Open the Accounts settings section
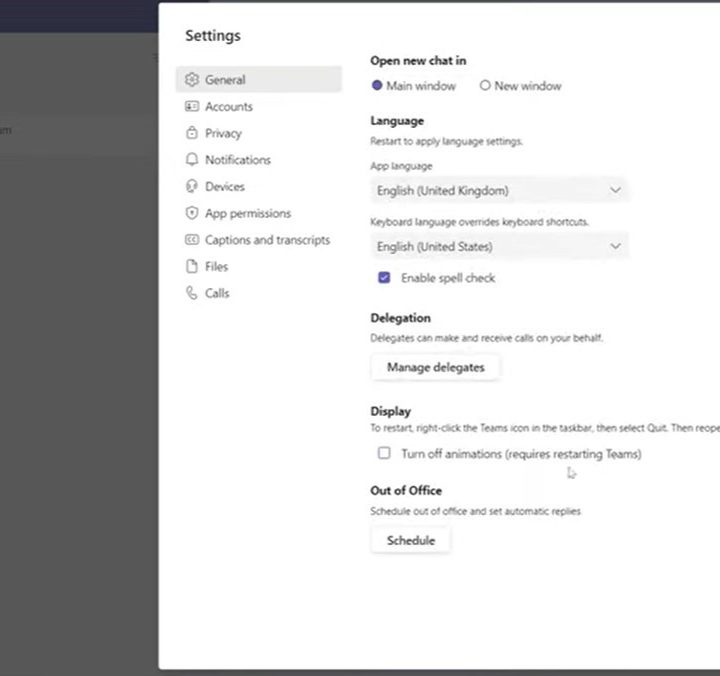 (259, 107)
